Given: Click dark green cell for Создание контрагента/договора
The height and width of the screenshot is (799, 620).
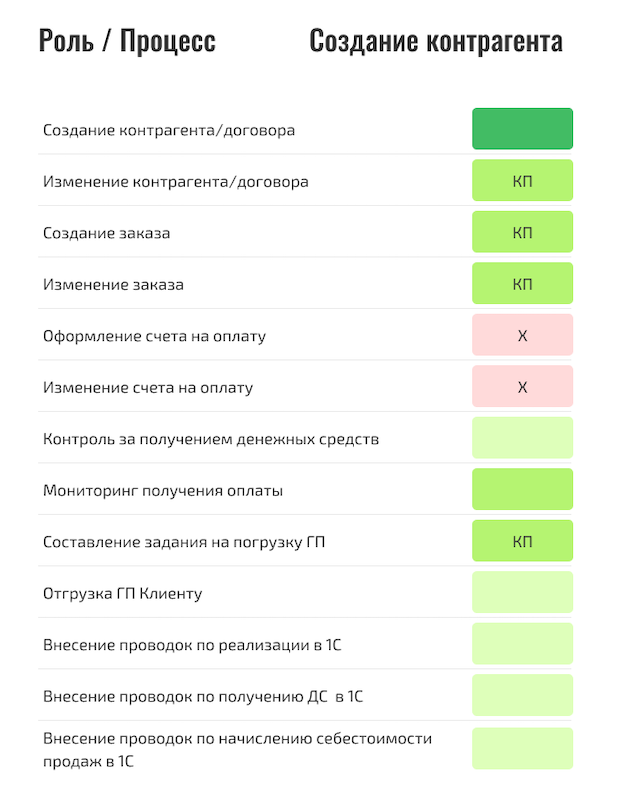Looking at the screenshot, I should pos(522,129).
